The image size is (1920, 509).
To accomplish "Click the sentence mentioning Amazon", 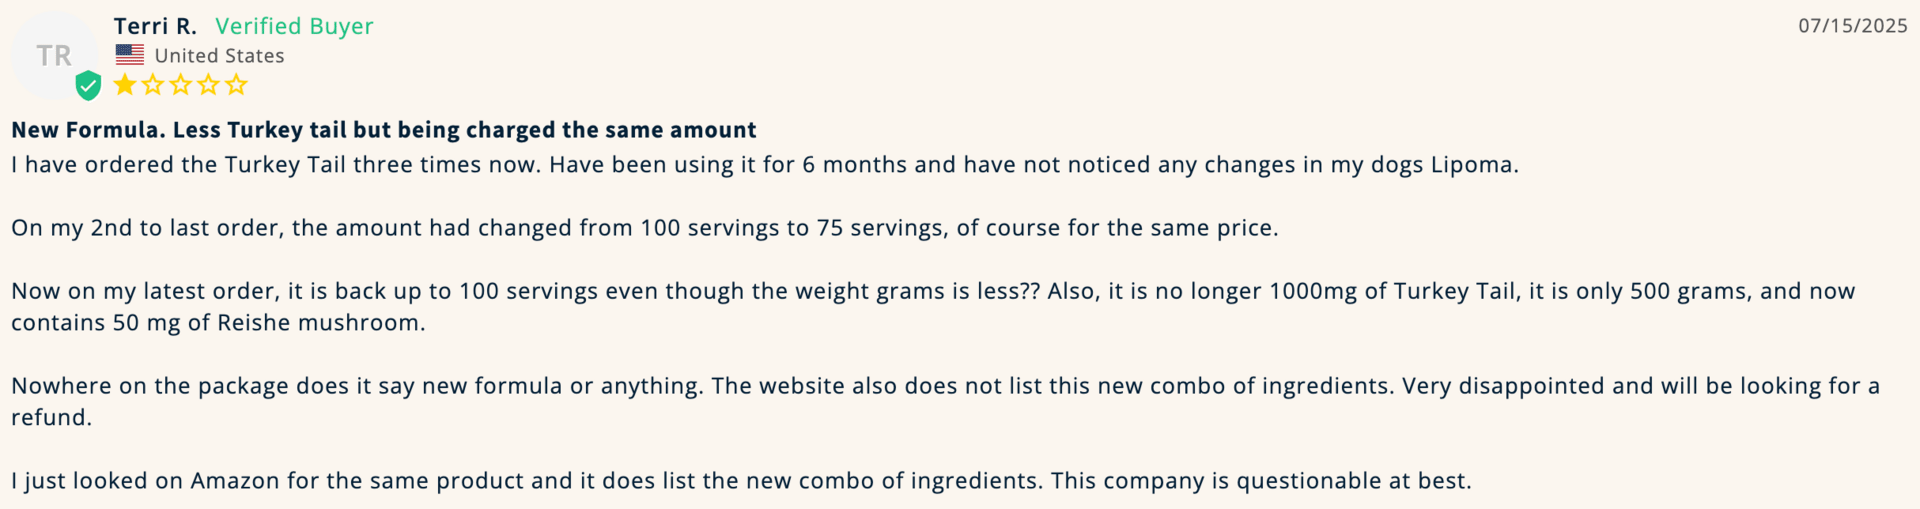I will click(741, 481).
